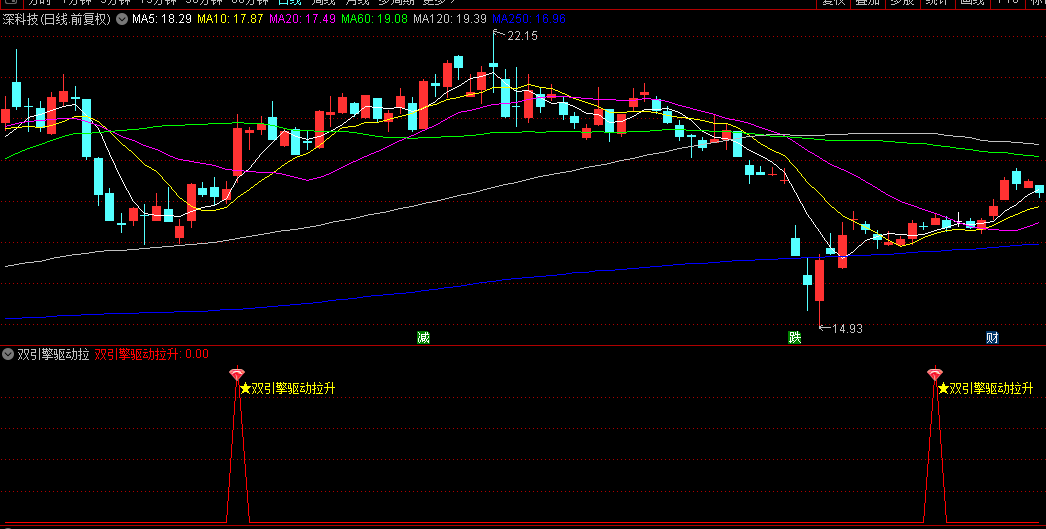Select the MA5: 18.29 label
1046x529 pixels.
[161, 19]
